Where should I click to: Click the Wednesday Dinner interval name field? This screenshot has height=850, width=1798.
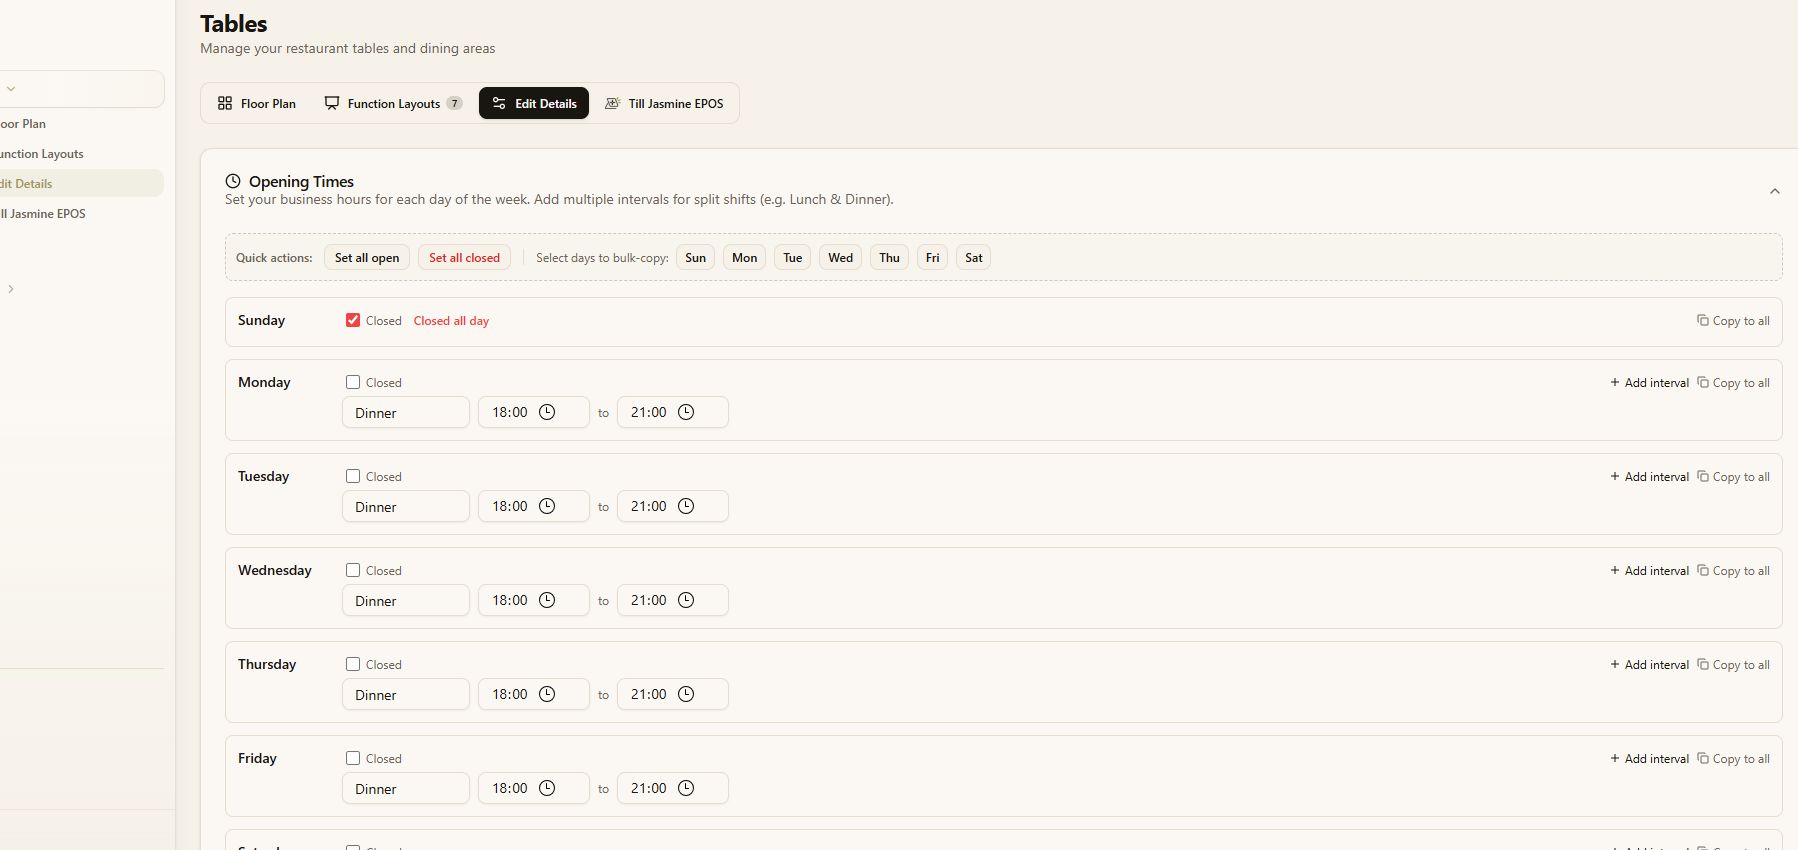pyautogui.click(x=406, y=600)
